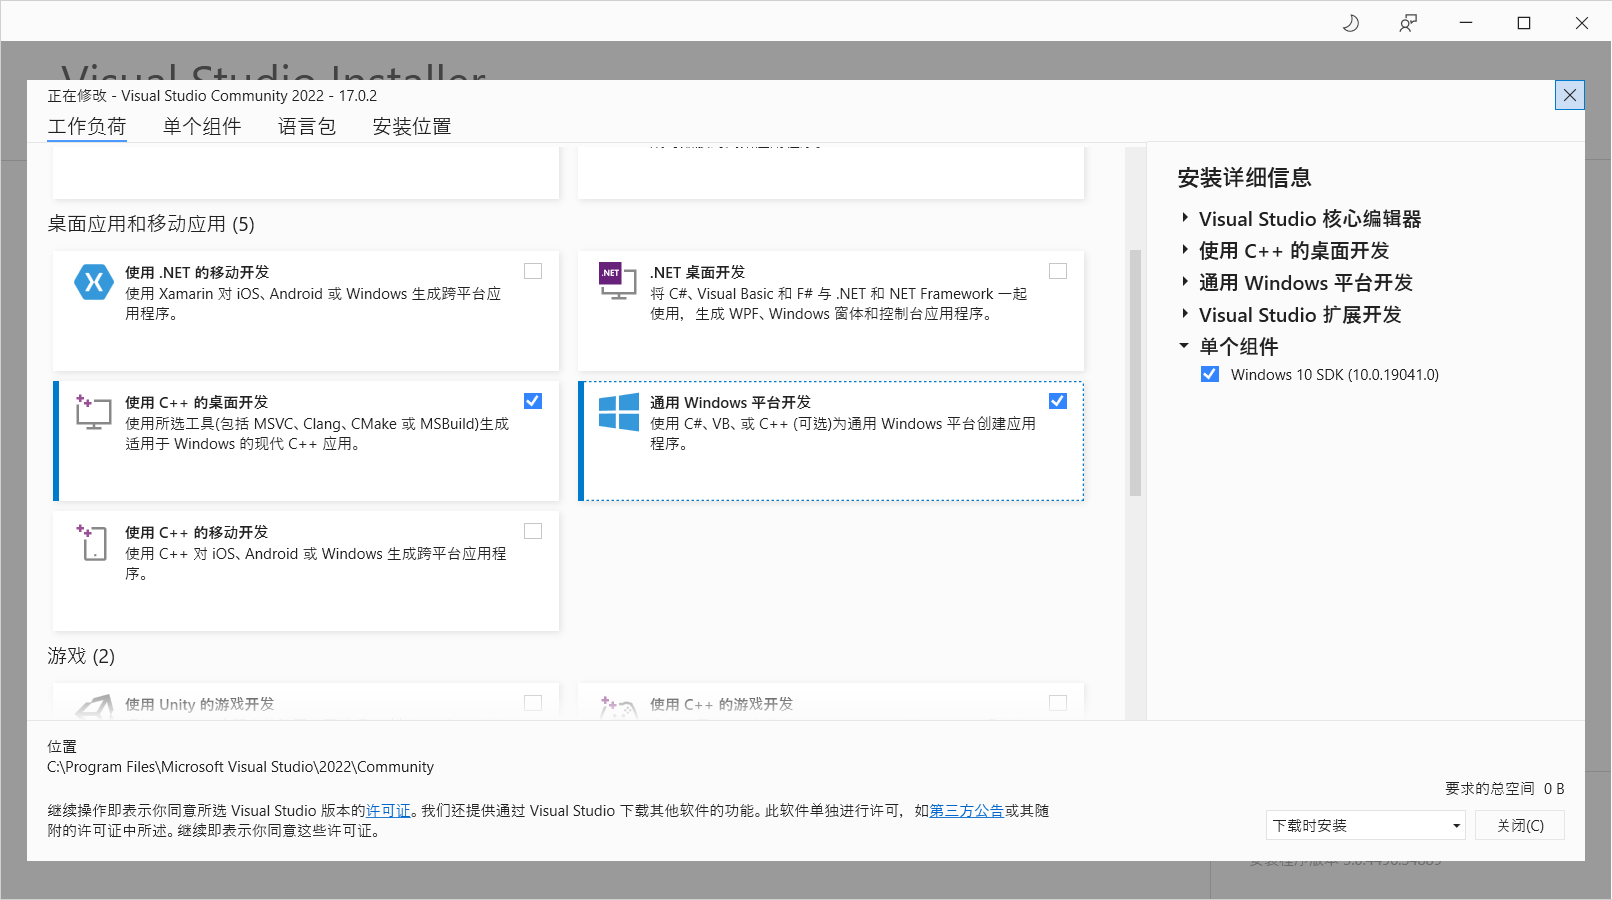The width and height of the screenshot is (1612, 900).
Task: Enable 使用 .NET 的移动开发 workload
Action: pos(532,270)
